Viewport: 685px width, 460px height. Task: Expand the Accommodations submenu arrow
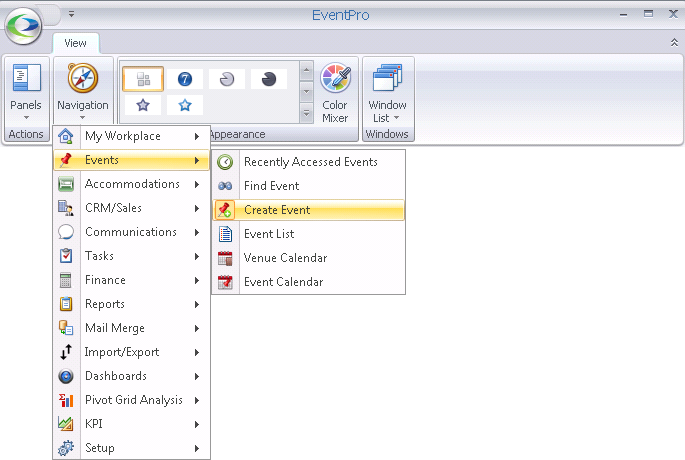point(197,184)
